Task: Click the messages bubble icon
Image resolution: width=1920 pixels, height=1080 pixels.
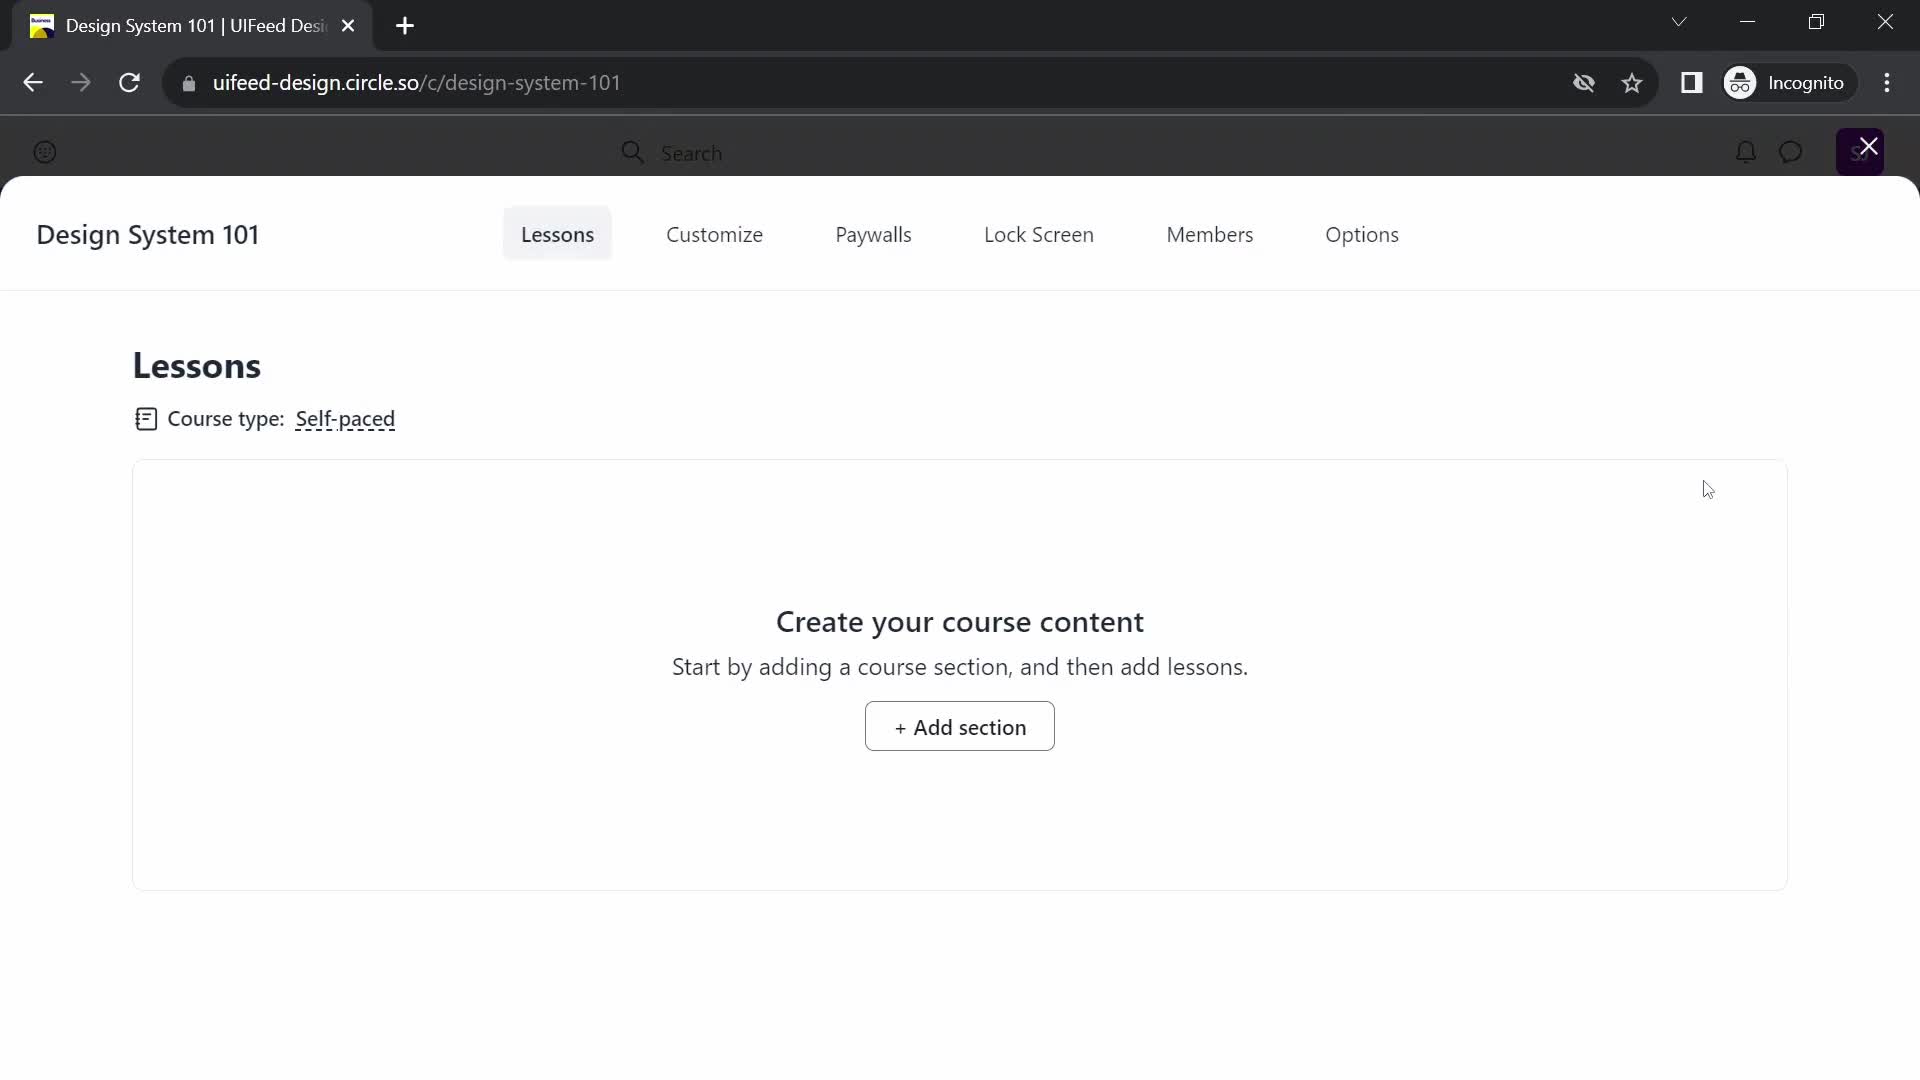Action: (1789, 150)
